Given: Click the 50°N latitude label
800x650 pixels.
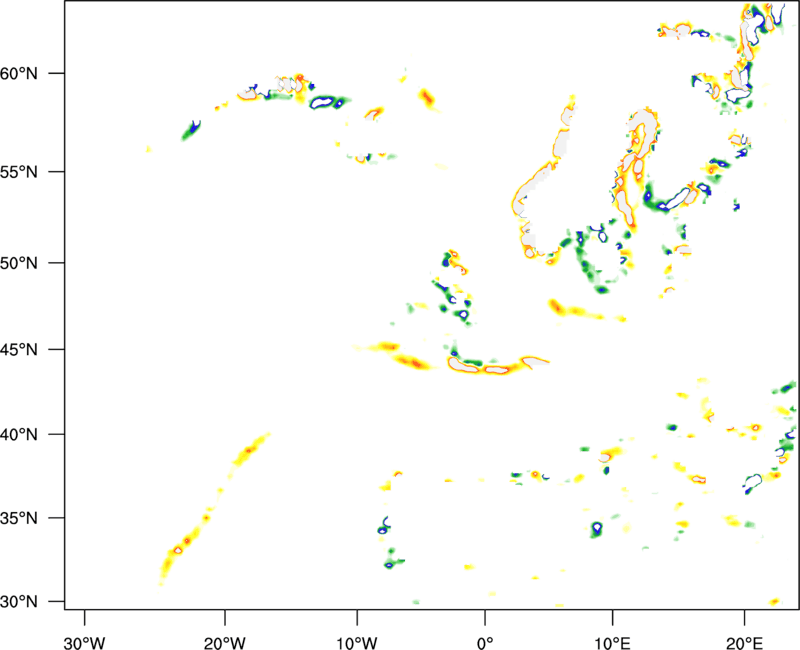Looking at the screenshot, I should 19,263.
